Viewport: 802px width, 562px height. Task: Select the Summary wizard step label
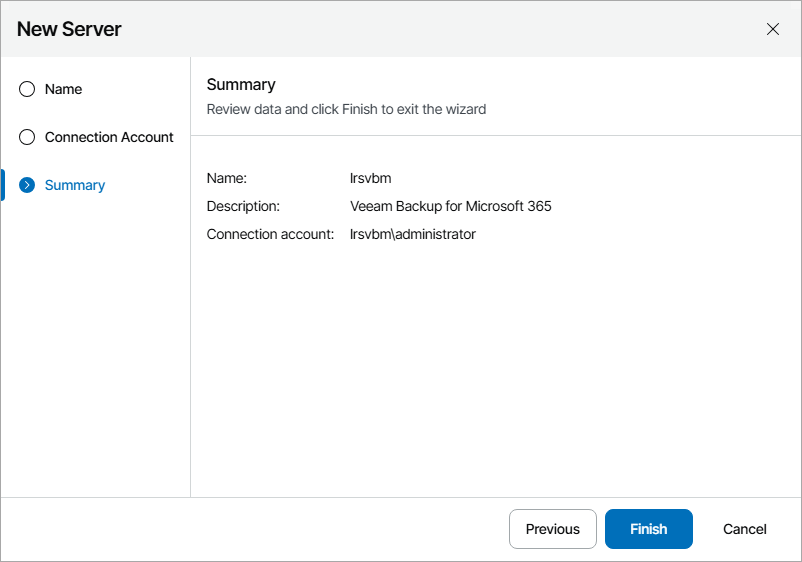click(75, 185)
